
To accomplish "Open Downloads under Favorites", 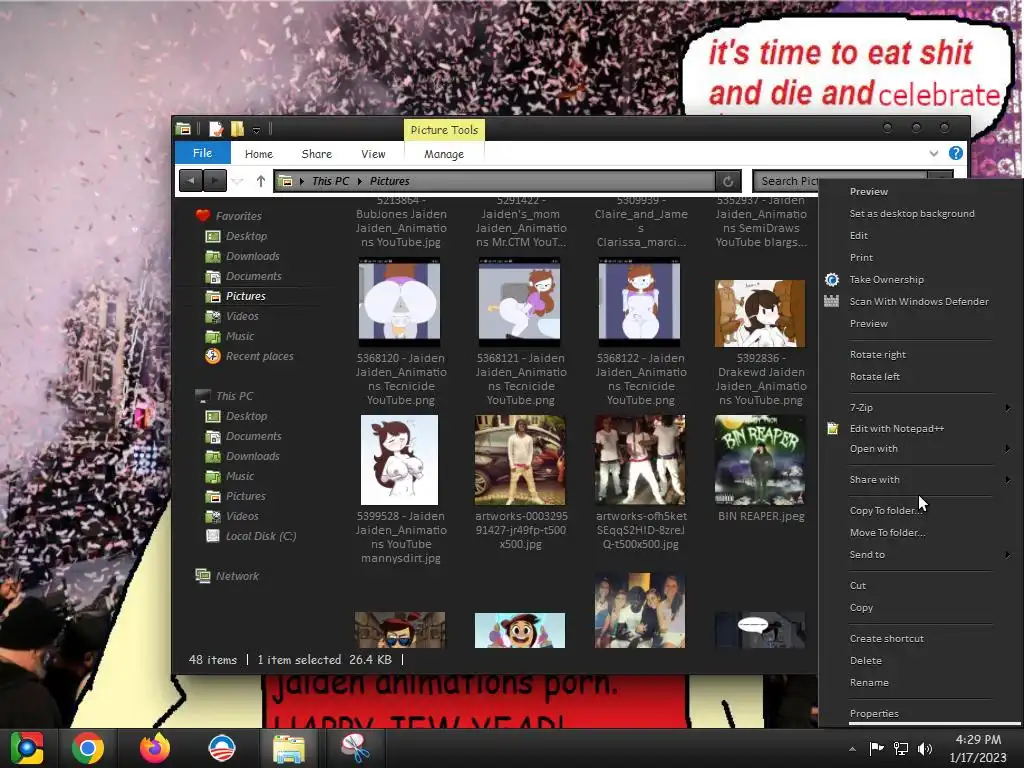I will (253, 256).
